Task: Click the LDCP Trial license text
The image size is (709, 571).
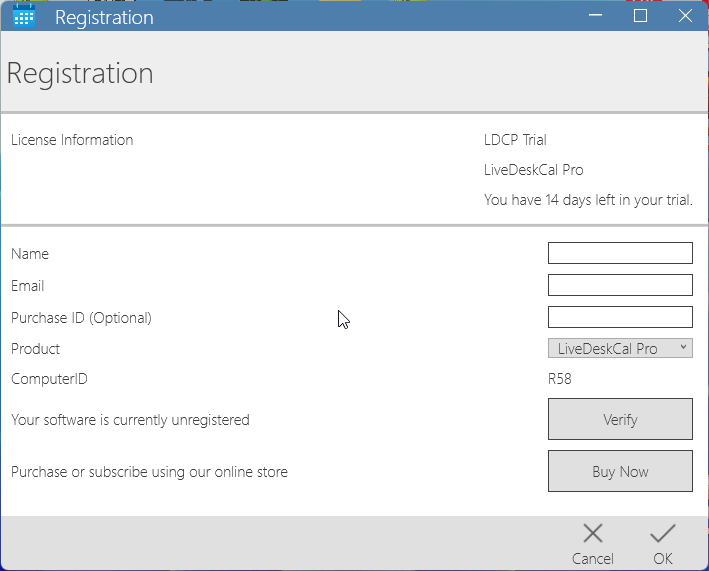Action: click(x=515, y=140)
